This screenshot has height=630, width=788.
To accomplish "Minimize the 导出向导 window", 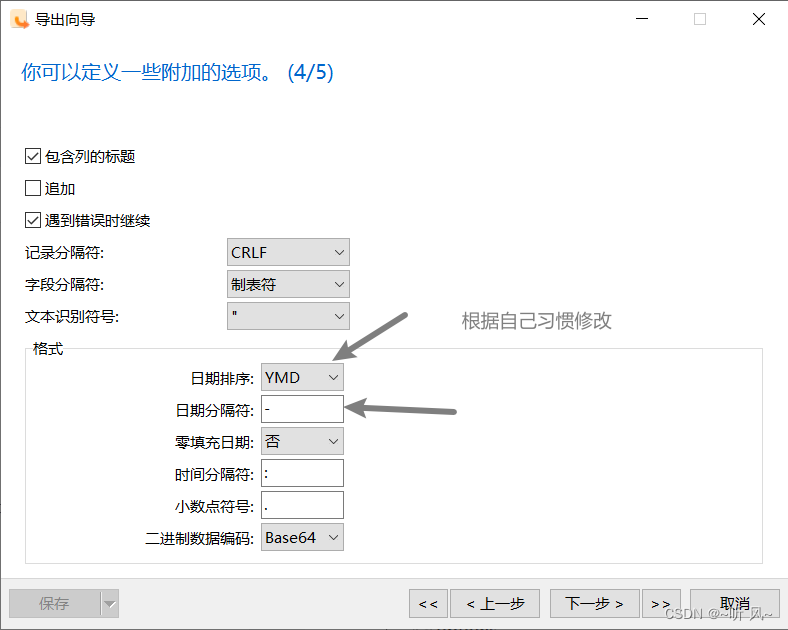I will tap(642, 19).
